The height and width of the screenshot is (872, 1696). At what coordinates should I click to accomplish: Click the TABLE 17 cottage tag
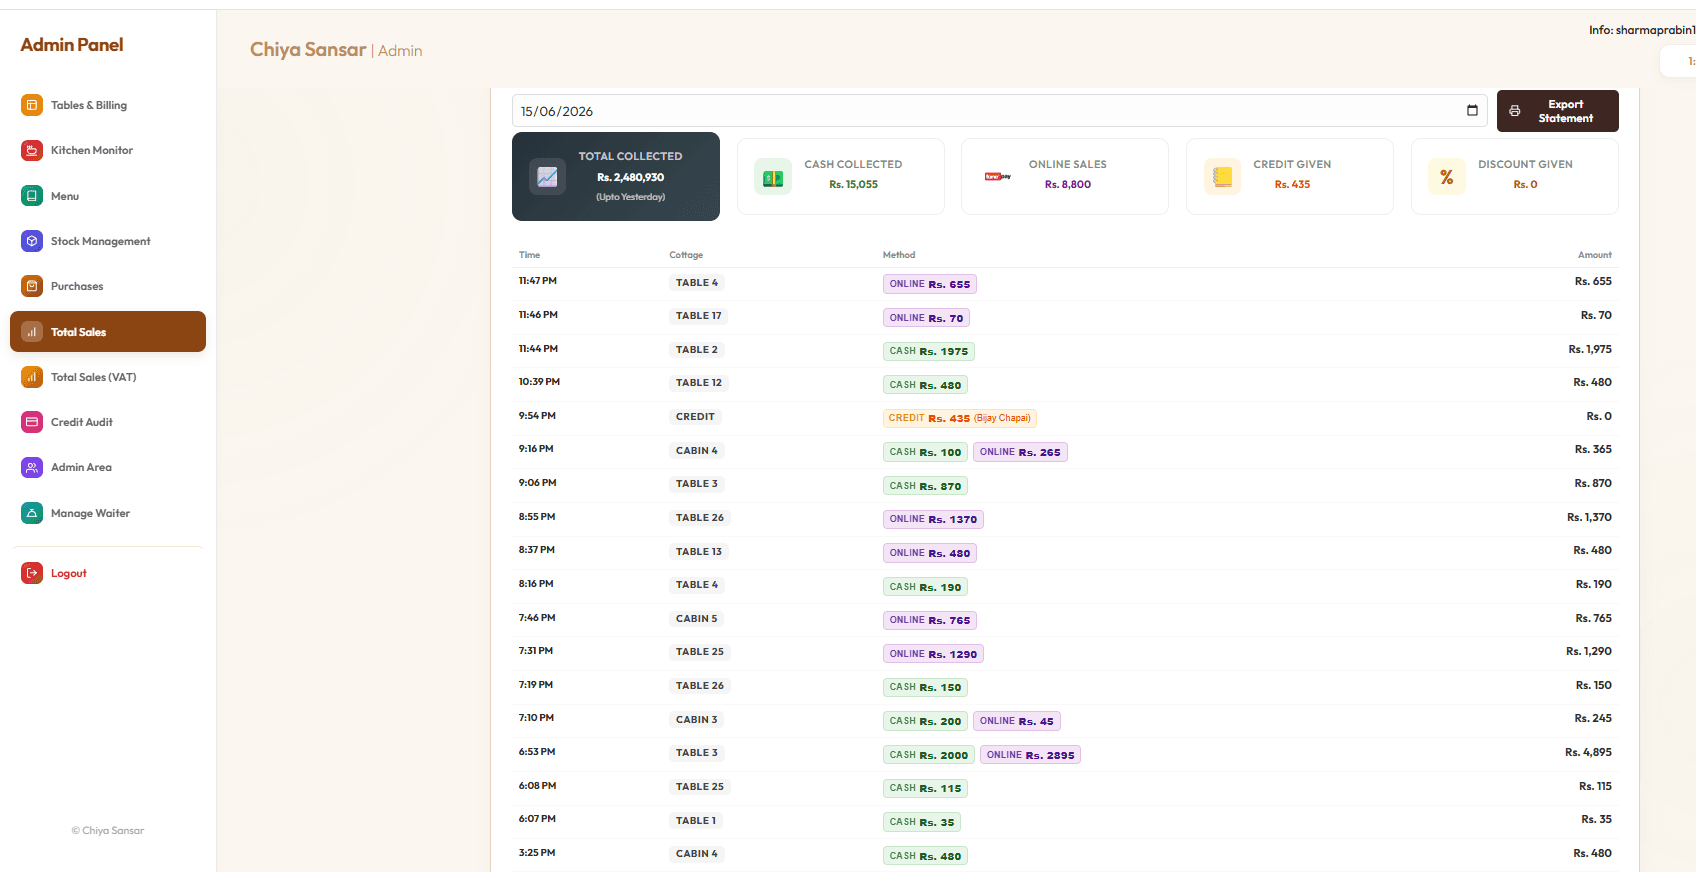point(698,316)
